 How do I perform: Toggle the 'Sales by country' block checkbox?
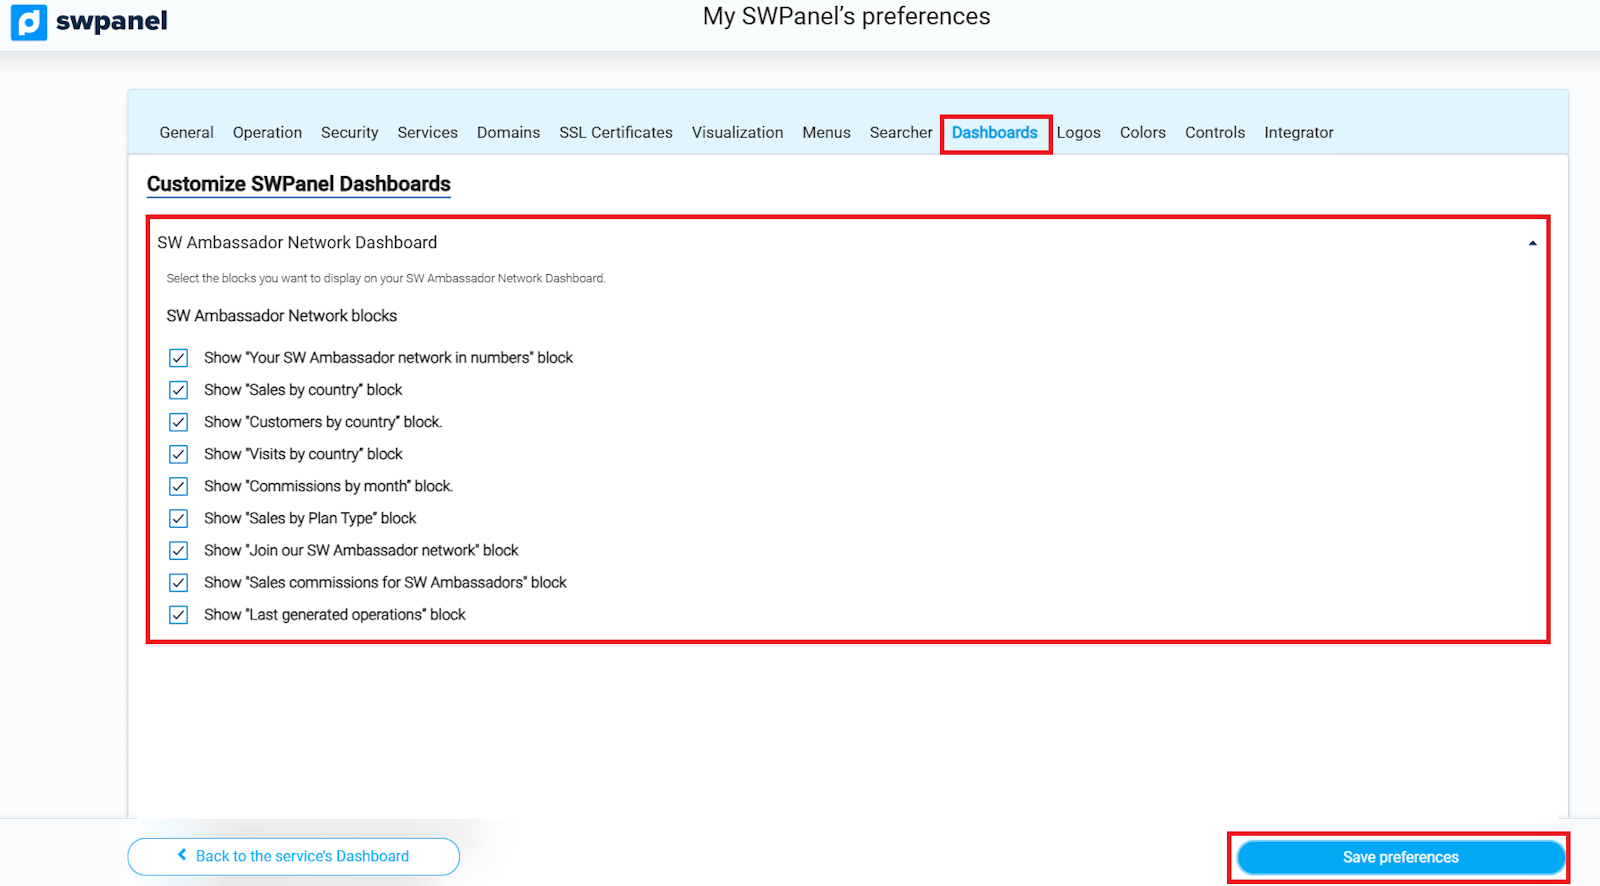(179, 390)
